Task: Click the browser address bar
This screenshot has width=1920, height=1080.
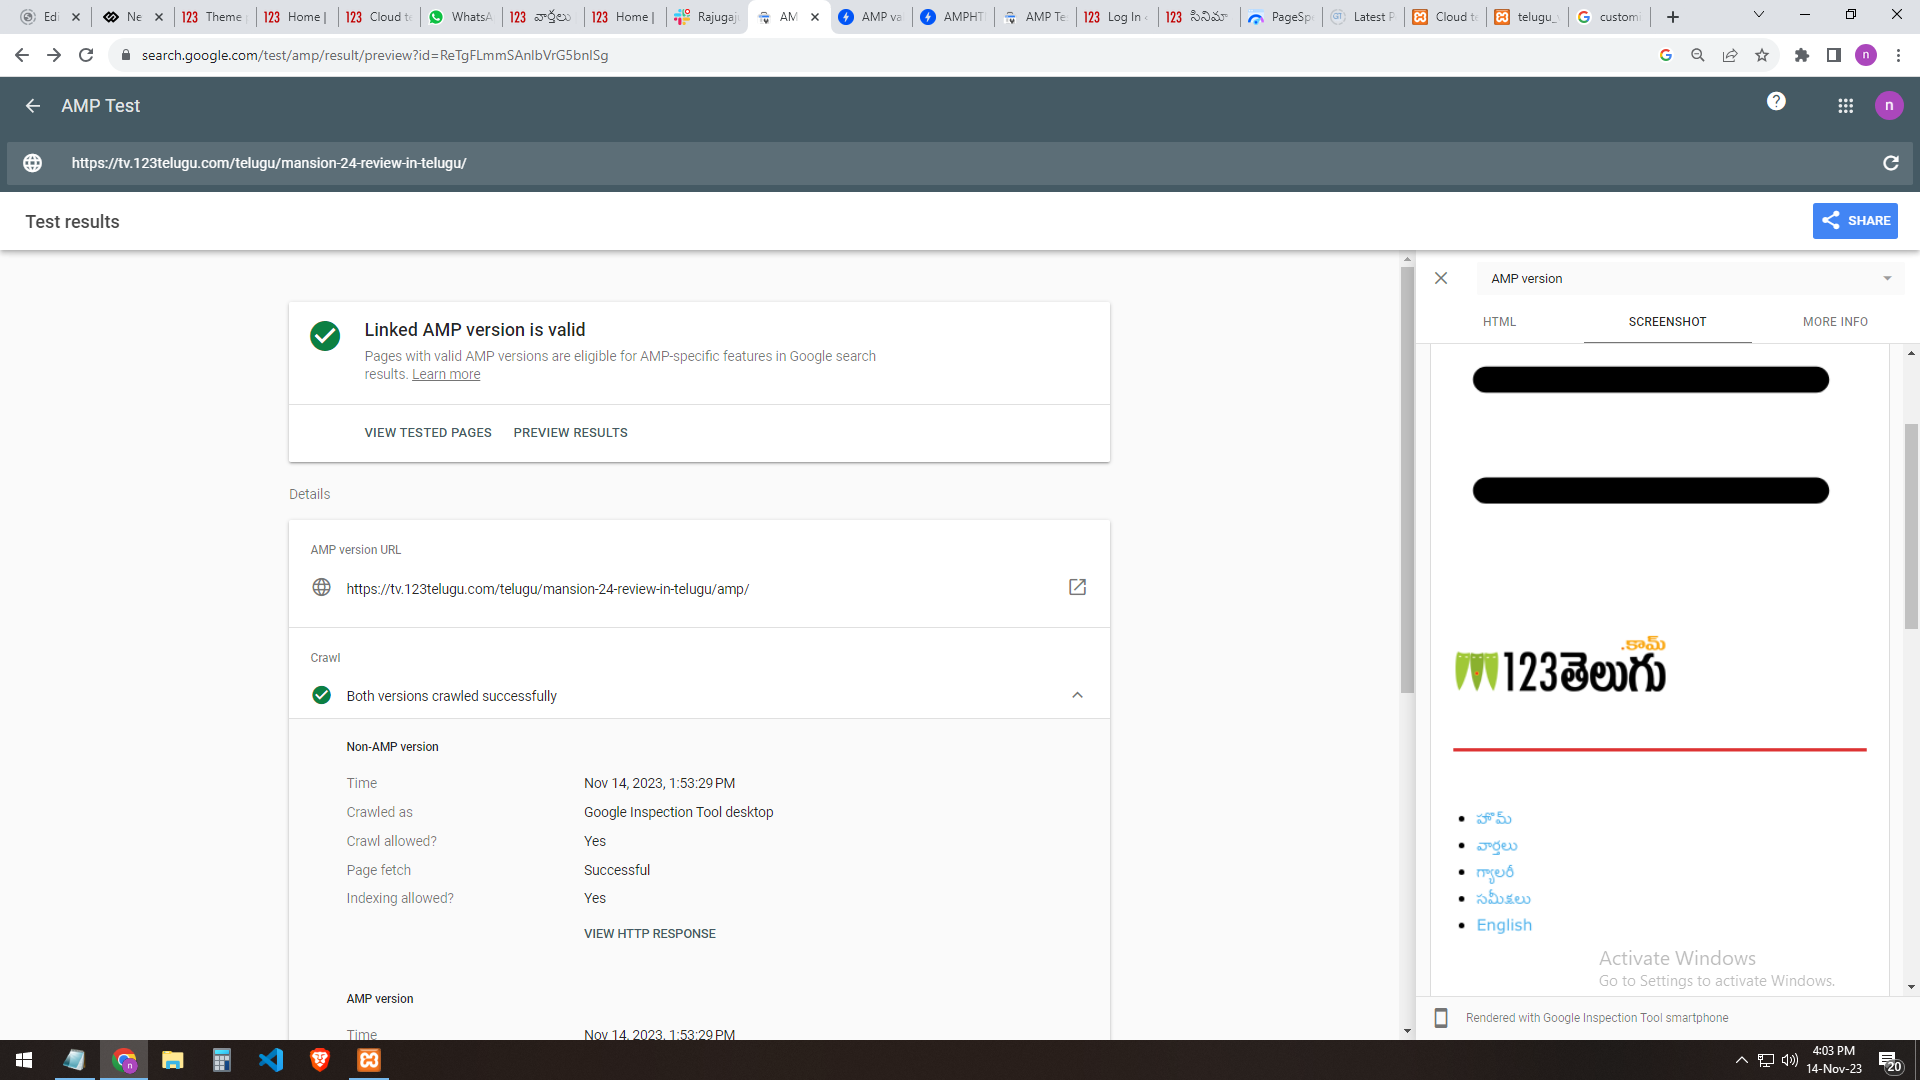Action: point(880,55)
